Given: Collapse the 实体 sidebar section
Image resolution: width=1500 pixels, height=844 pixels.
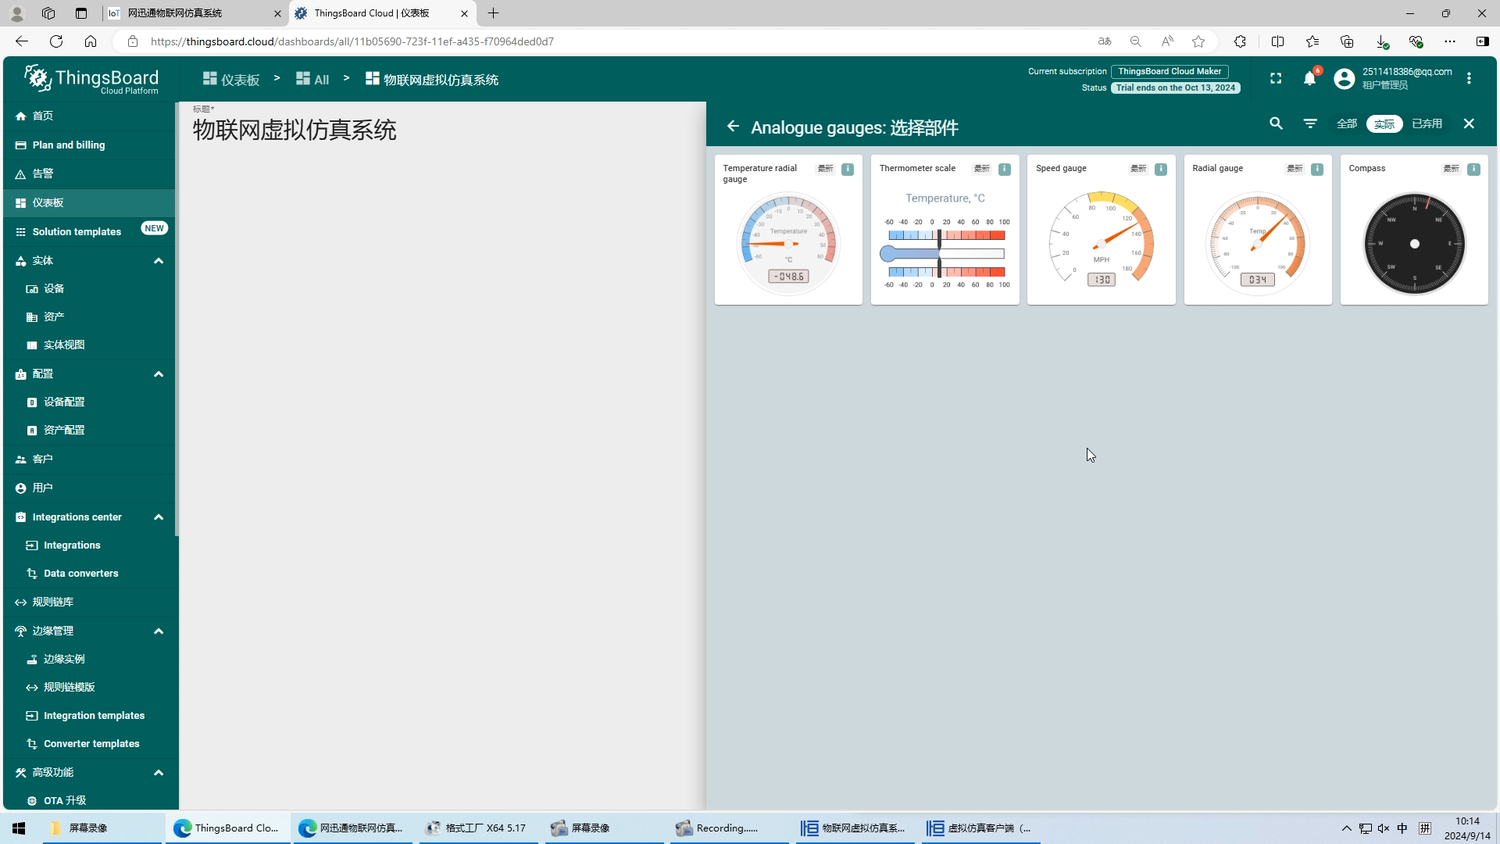Looking at the screenshot, I should click(158, 261).
